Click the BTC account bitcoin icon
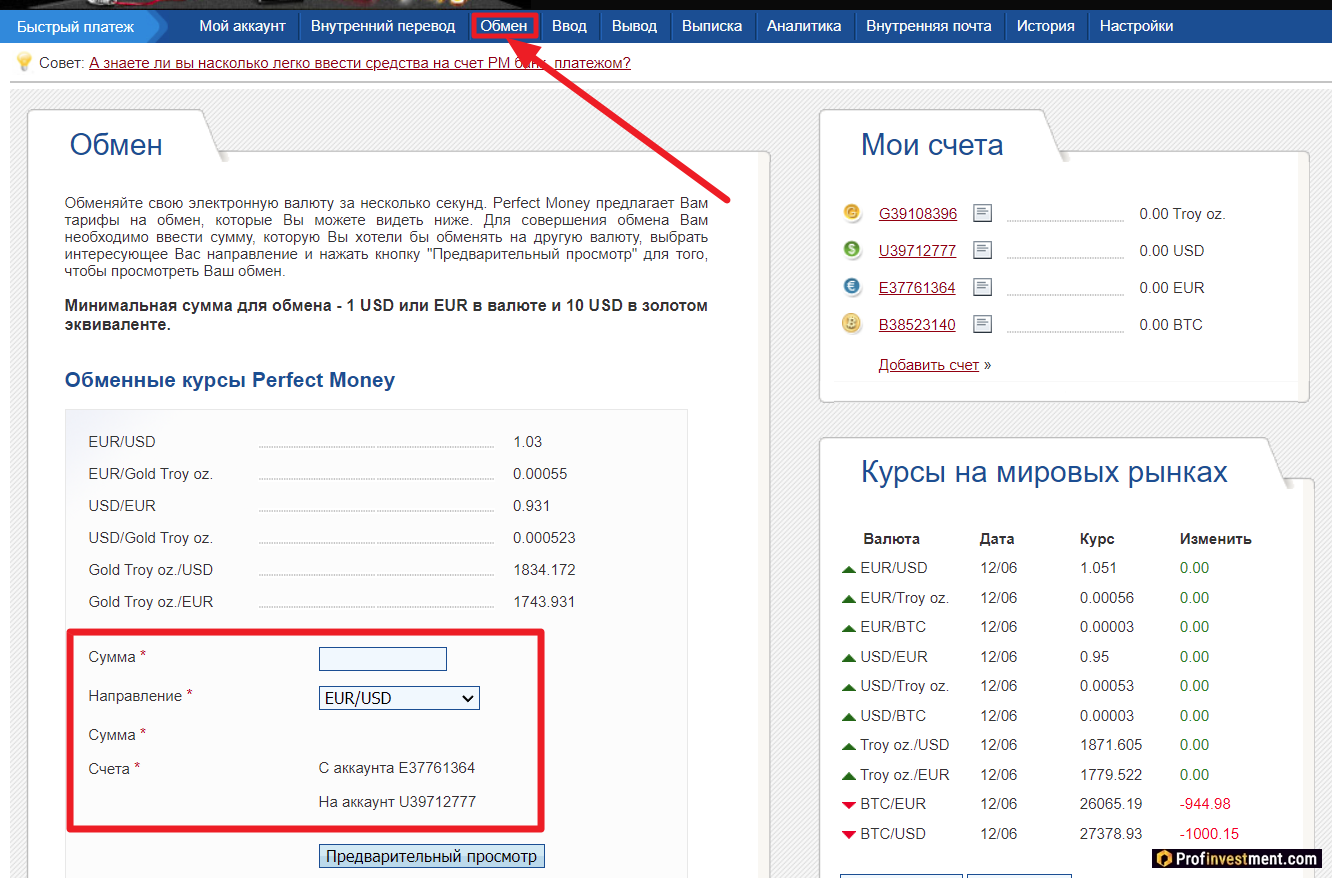1332x878 pixels. 852,324
